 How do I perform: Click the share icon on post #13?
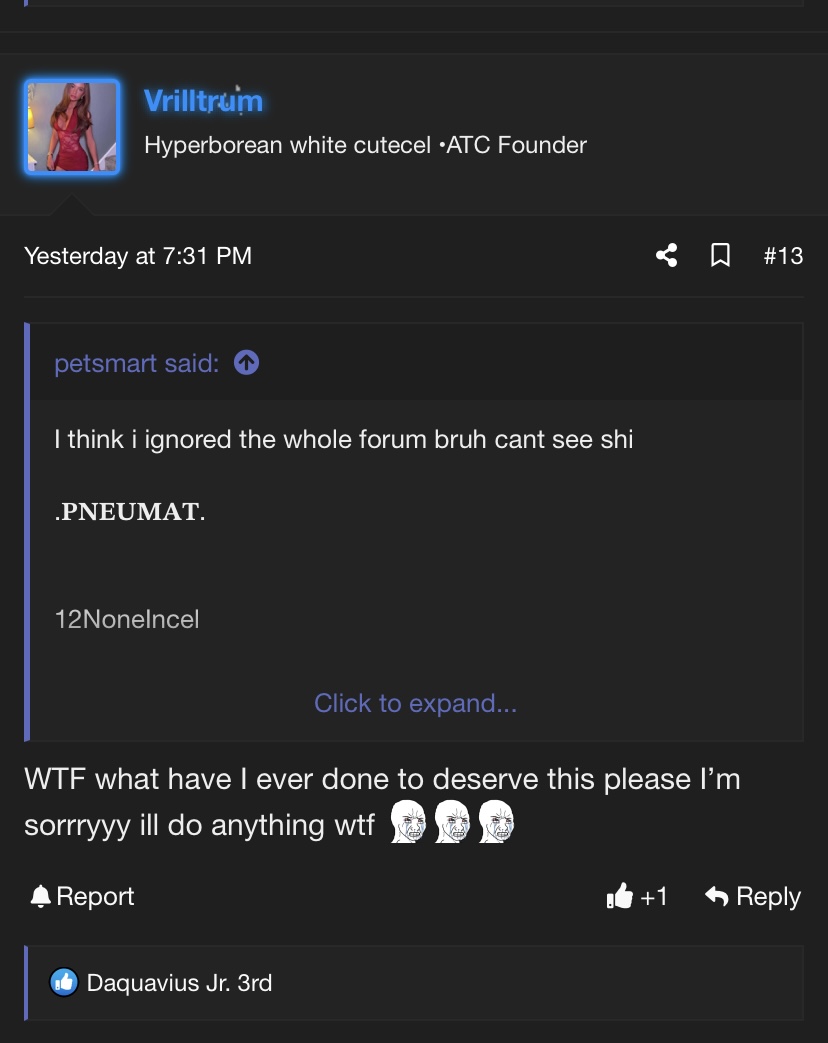click(x=666, y=255)
